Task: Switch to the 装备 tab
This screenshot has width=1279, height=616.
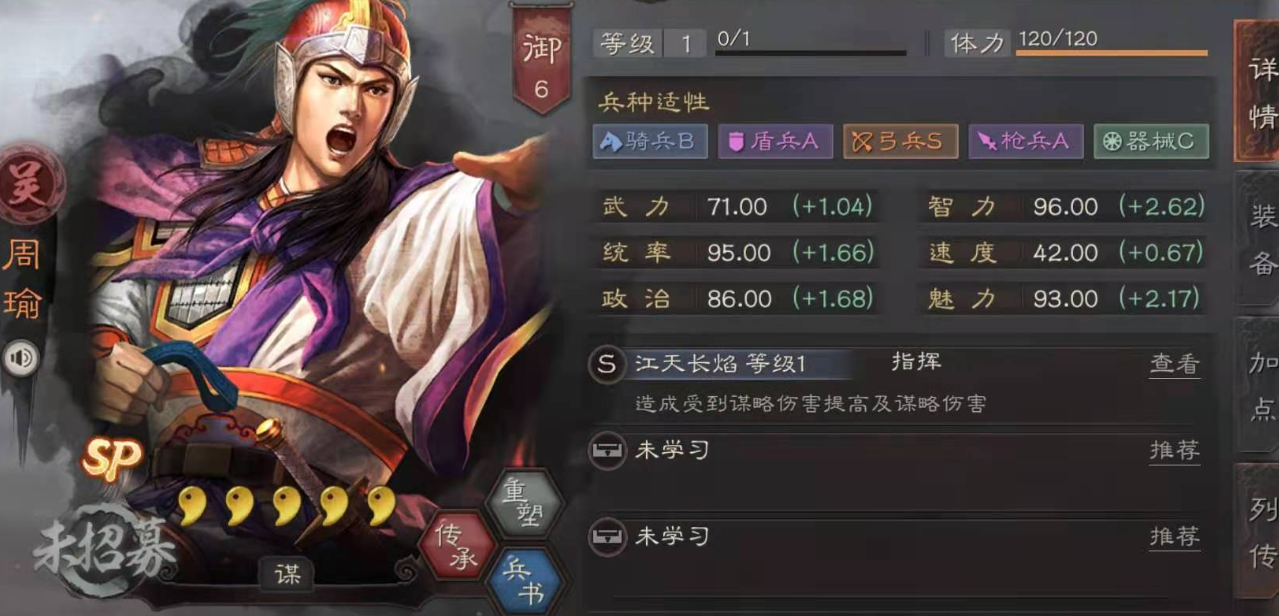Action: click(x=1261, y=240)
